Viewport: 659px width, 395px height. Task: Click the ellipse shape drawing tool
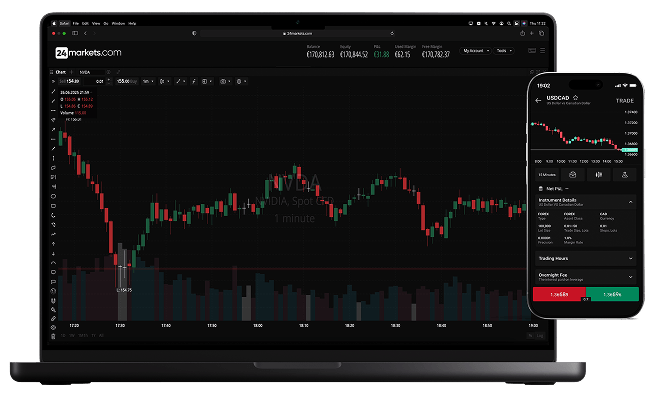pyautogui.click(x=53, y=196)
